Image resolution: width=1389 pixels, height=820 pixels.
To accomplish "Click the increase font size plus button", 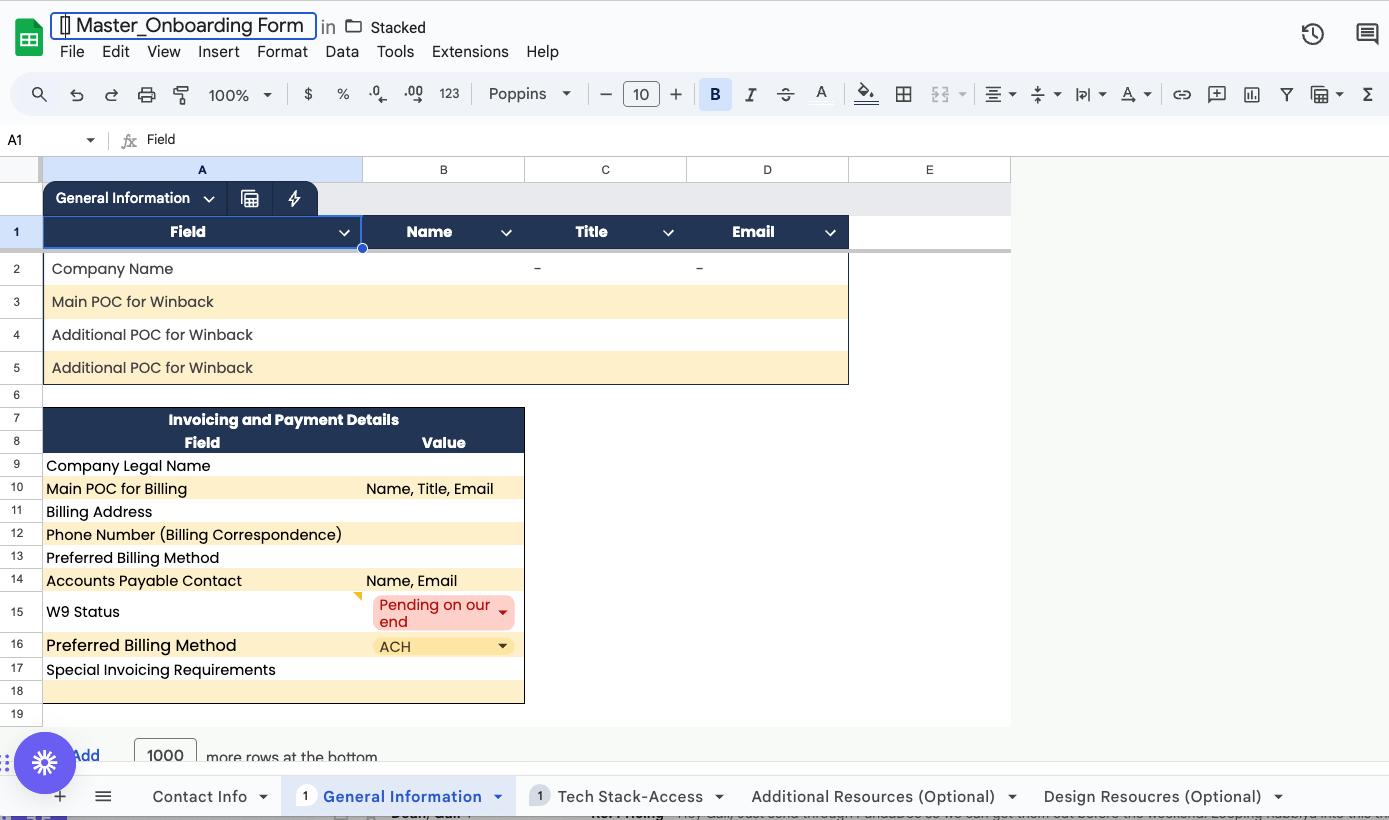I will pyautogui.click(x=676, y=95).
